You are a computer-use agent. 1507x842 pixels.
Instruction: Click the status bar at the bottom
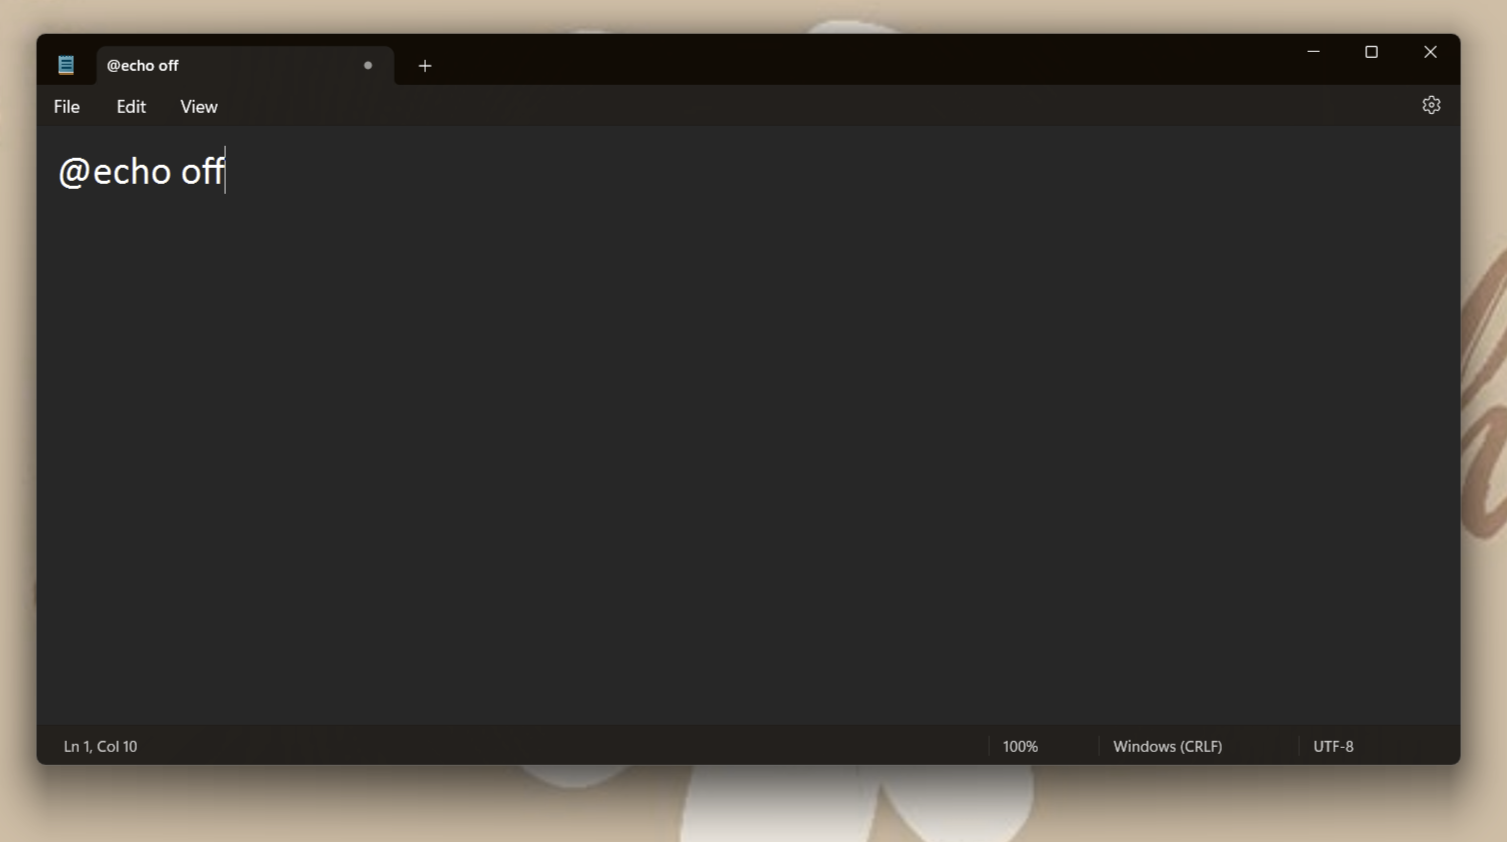pyautogui.click(x=600, y=746)
